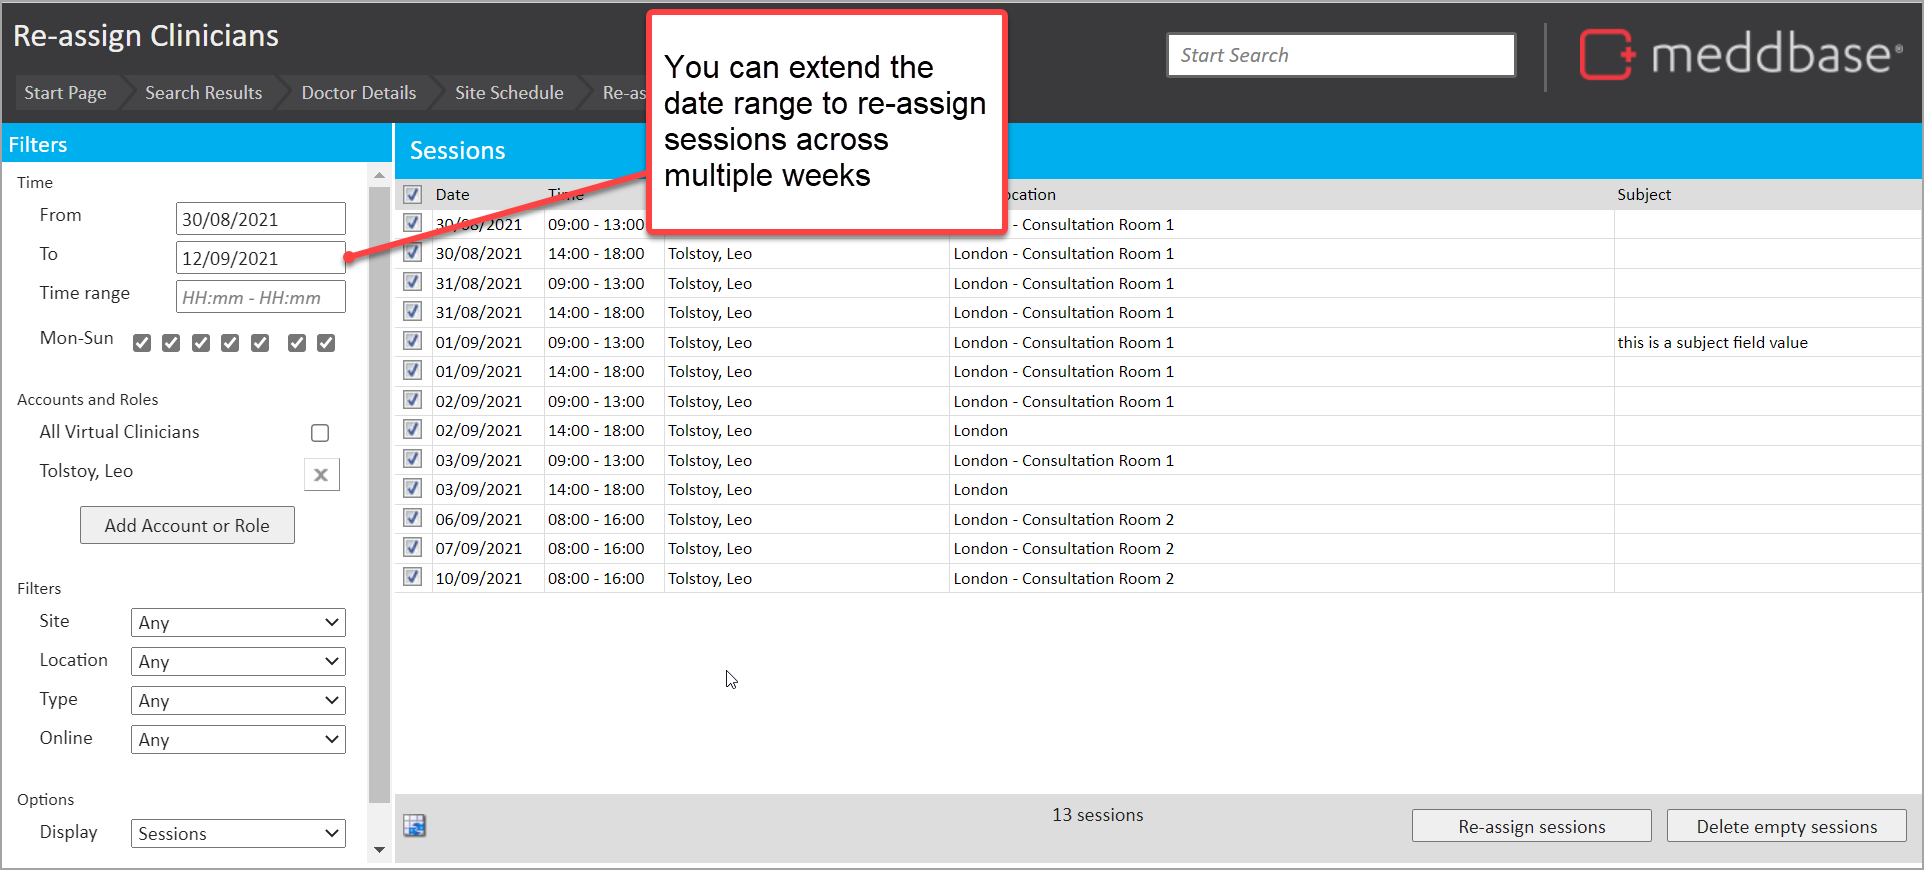
Task: Uncheck the first Mon-Sun day checkbox
Action: 142,343
